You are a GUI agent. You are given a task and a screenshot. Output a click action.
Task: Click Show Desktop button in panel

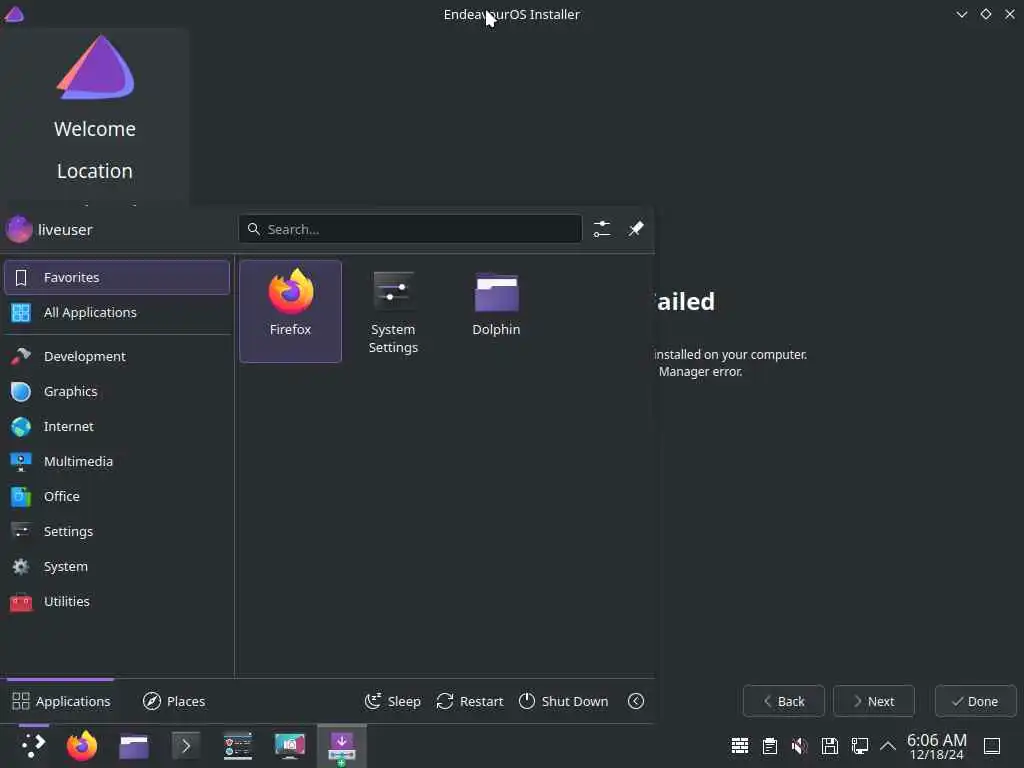coord(992,746)
